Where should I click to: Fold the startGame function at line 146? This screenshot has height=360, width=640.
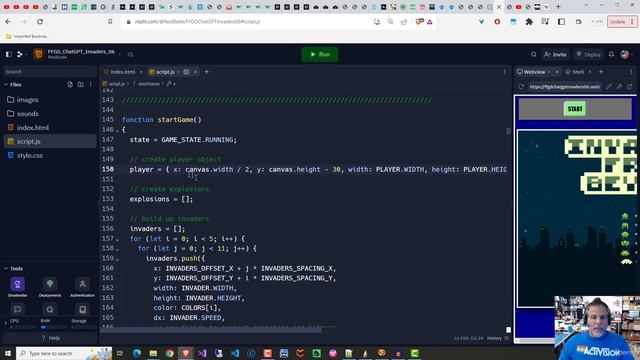tap(117, 130)
